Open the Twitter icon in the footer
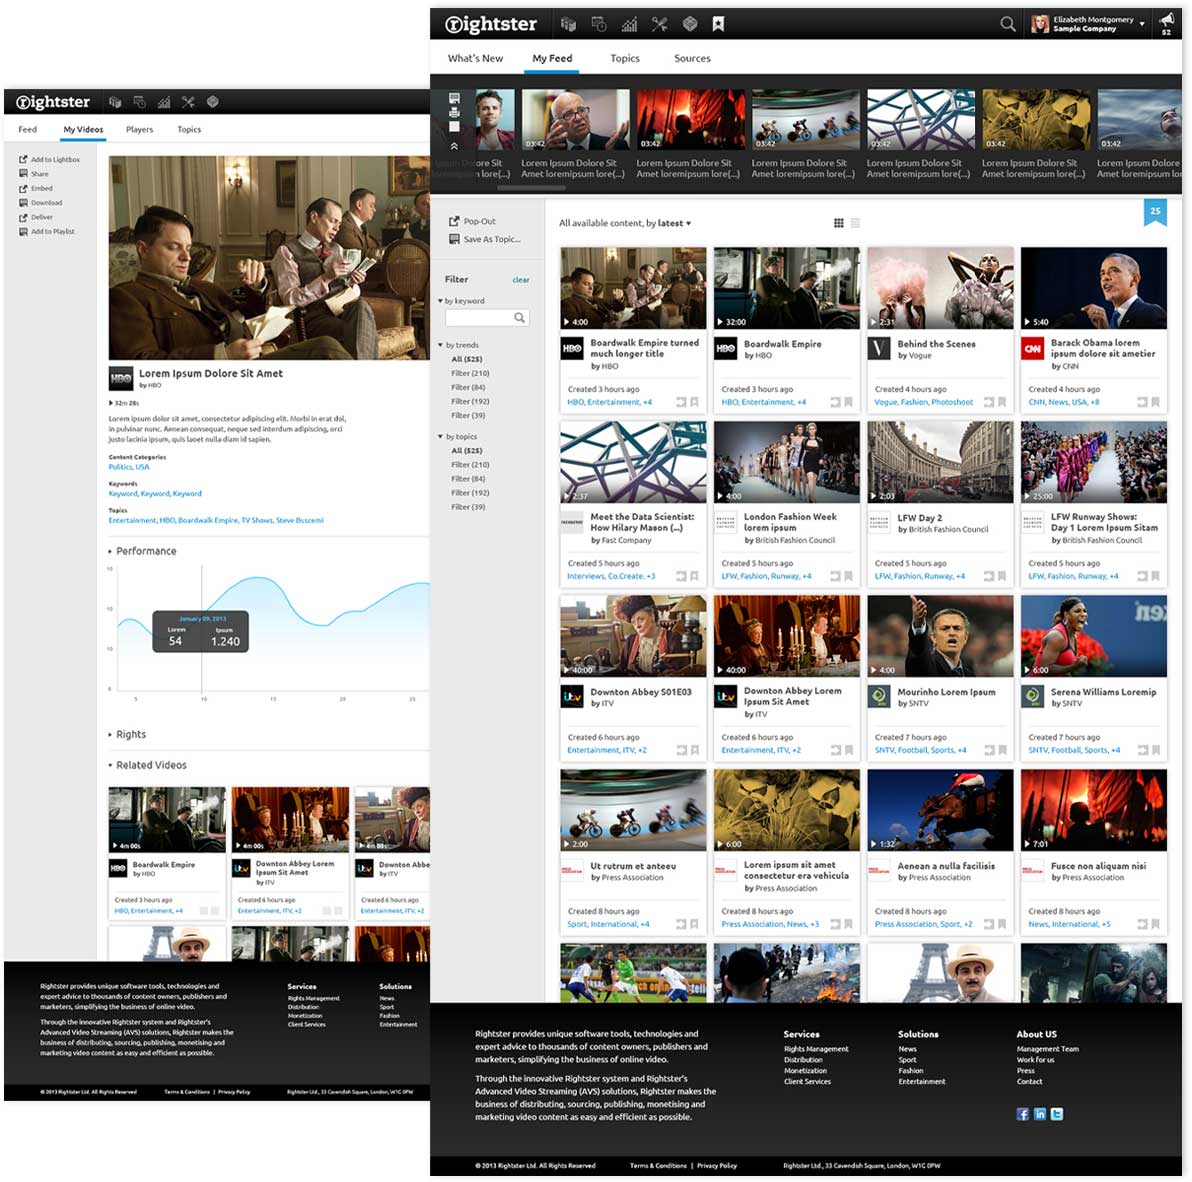The image size is (1192, 1182). (1057, 1114)
